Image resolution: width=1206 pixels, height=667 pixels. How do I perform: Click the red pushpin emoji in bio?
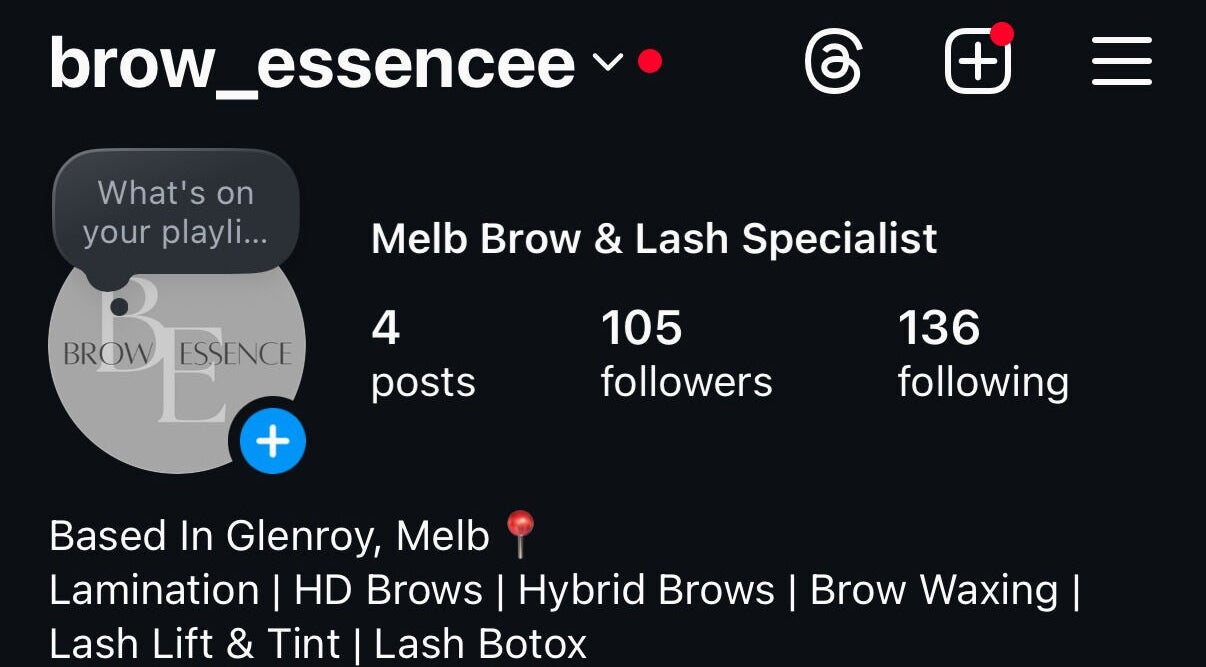(520, 535)
